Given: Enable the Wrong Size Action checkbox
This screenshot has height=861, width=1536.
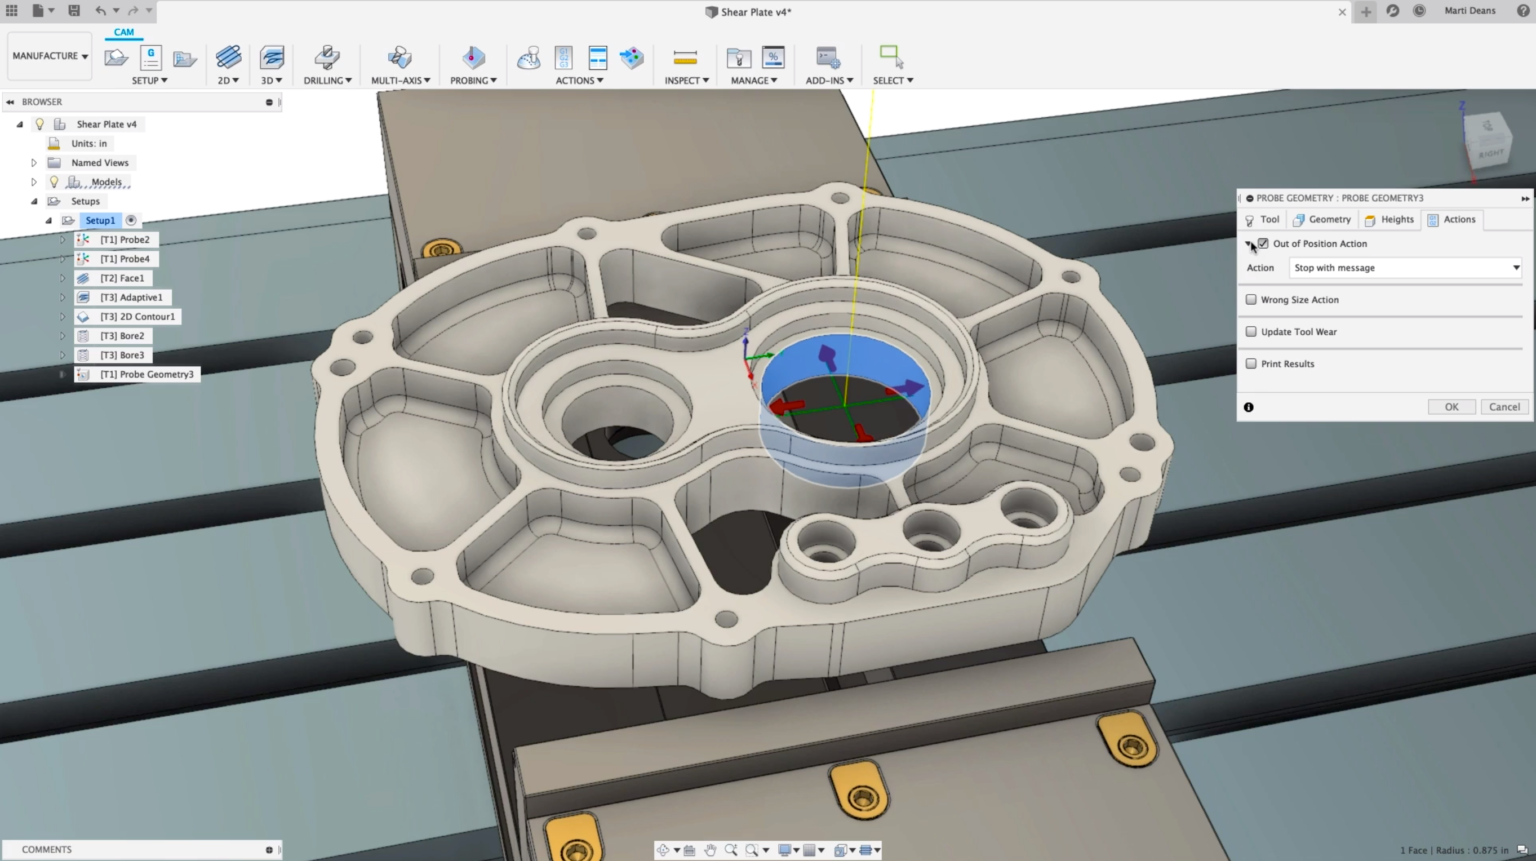Looking at the screenshot, I should [1251, 300].
